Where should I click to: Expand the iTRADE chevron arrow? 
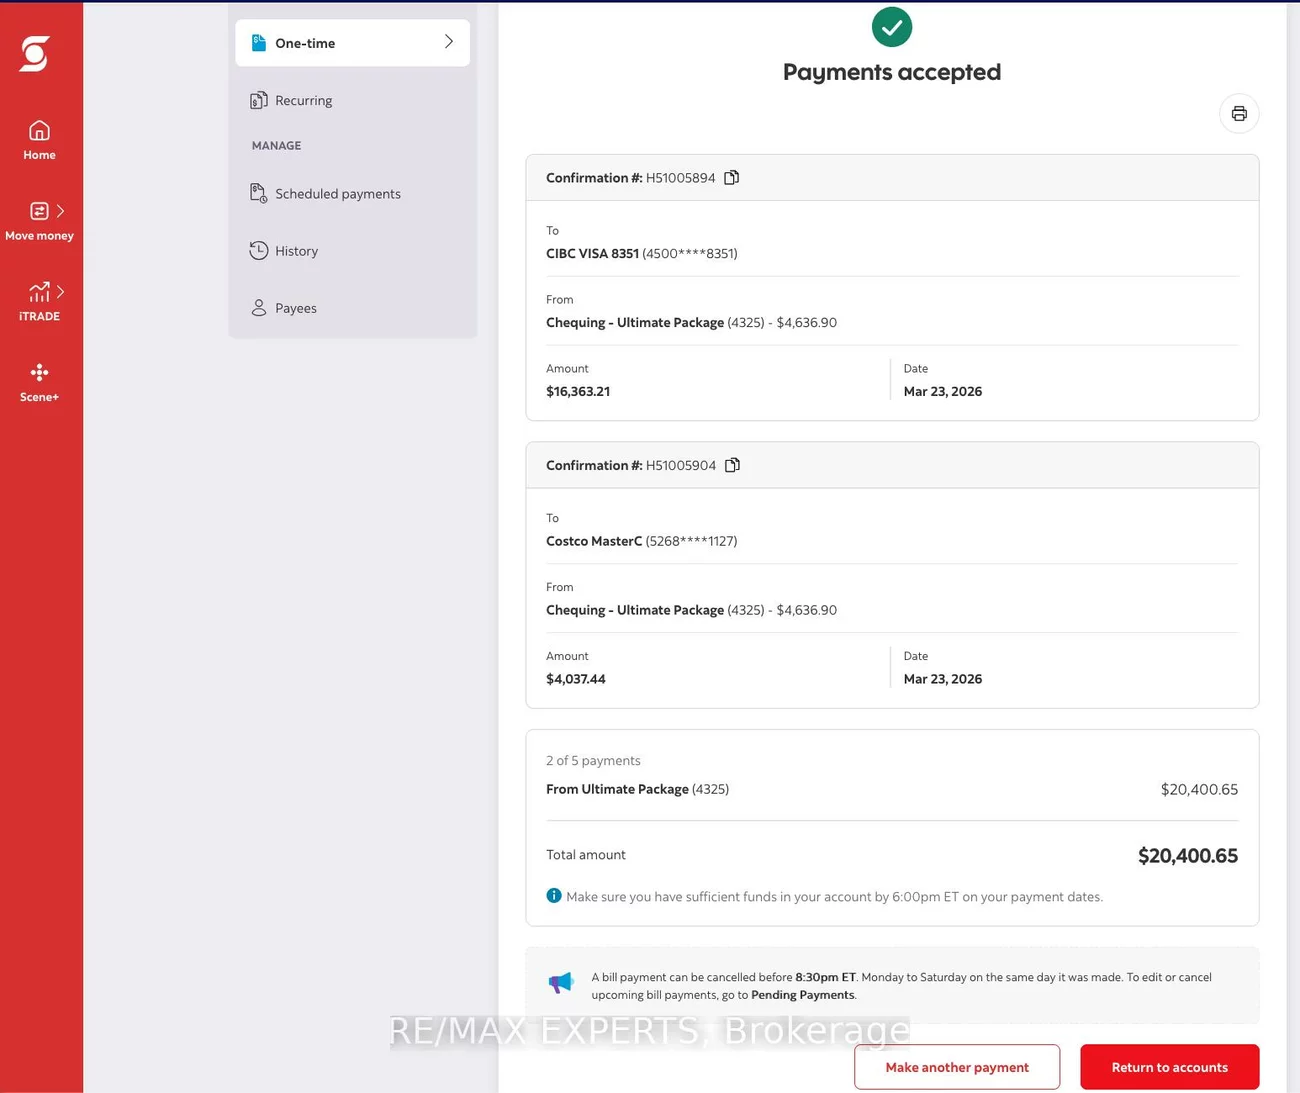[x=61, y=292]
